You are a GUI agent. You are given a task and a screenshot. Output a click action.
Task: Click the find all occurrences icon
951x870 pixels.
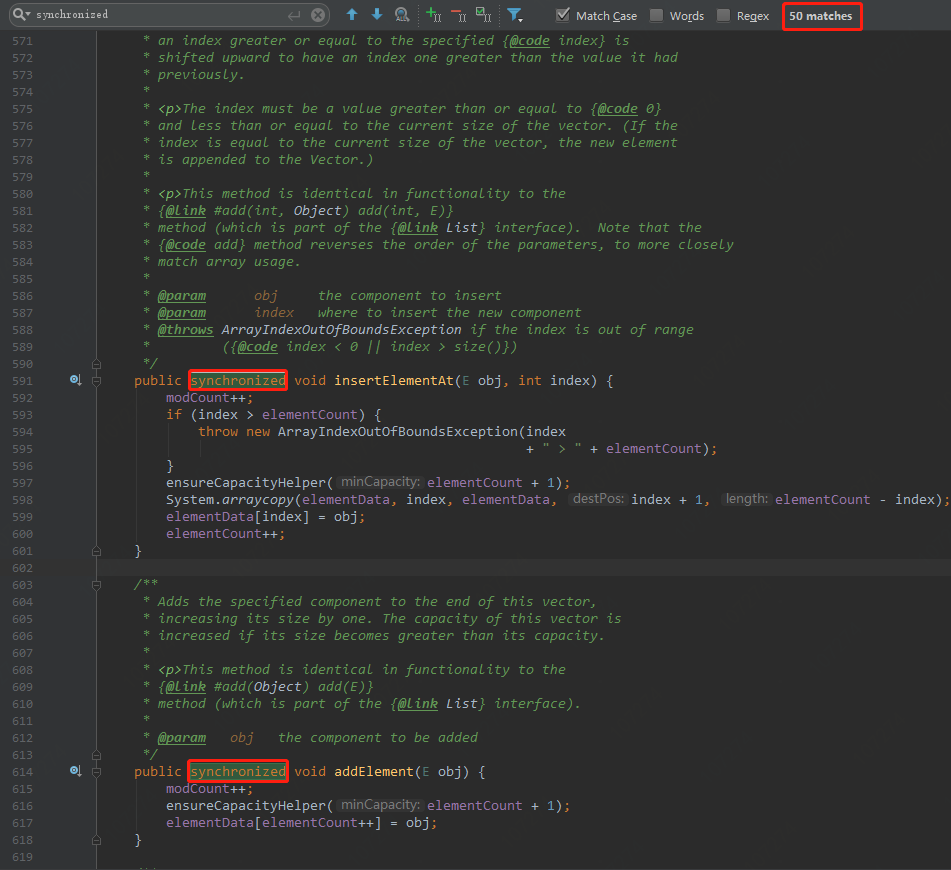(402, 15)
